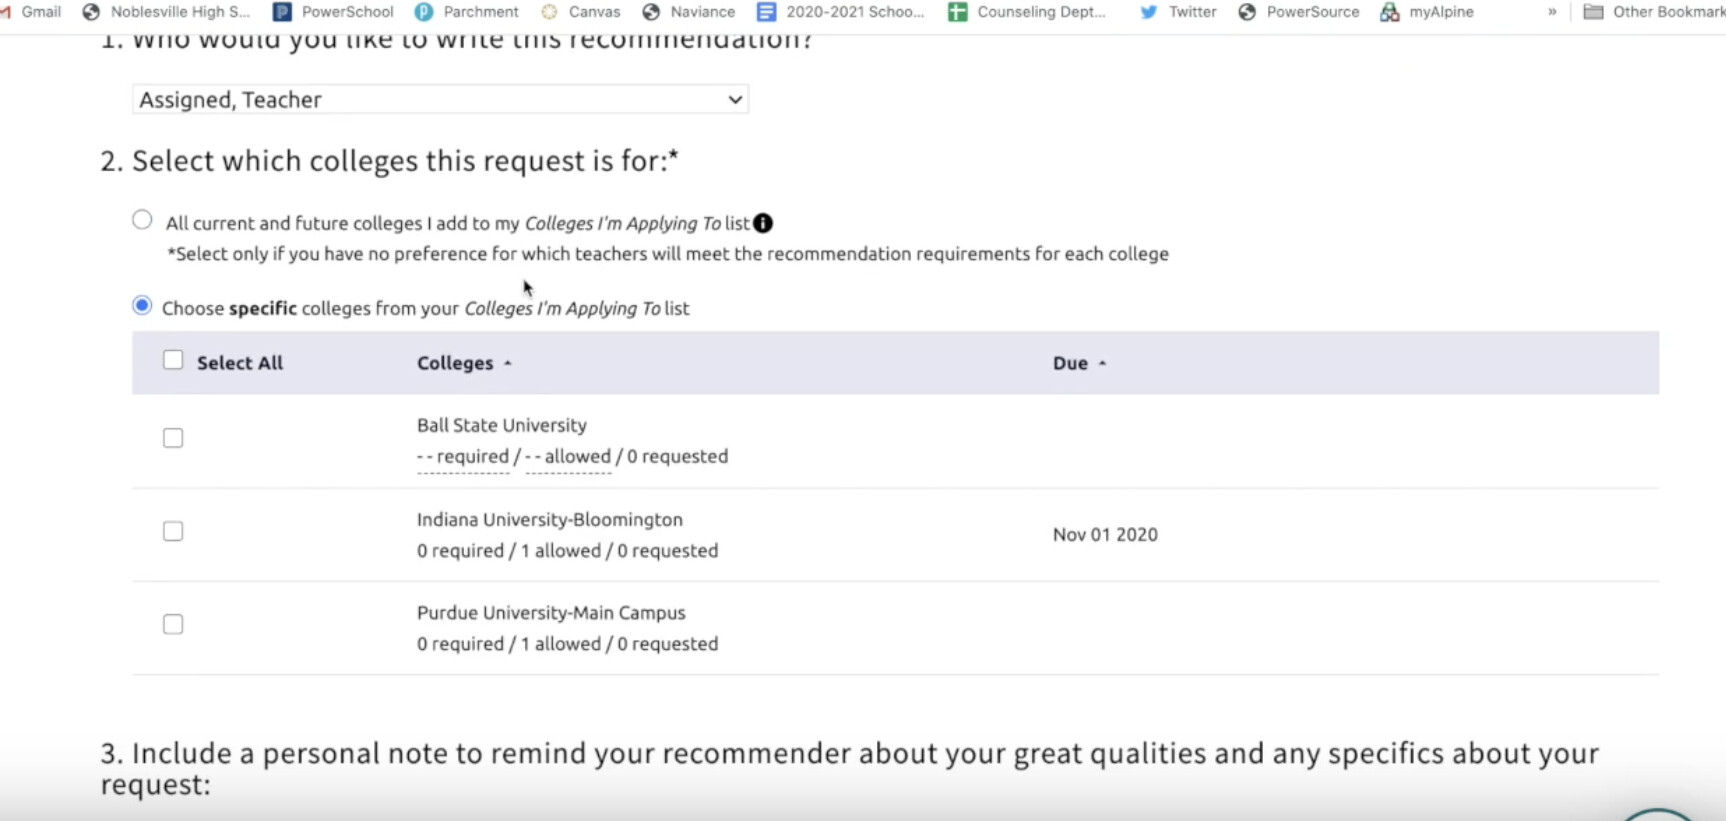Screen dimensions: 1726x821
Task: Open the Counseling Dept spreadsheet bookmark
Action: (1027, 12)
